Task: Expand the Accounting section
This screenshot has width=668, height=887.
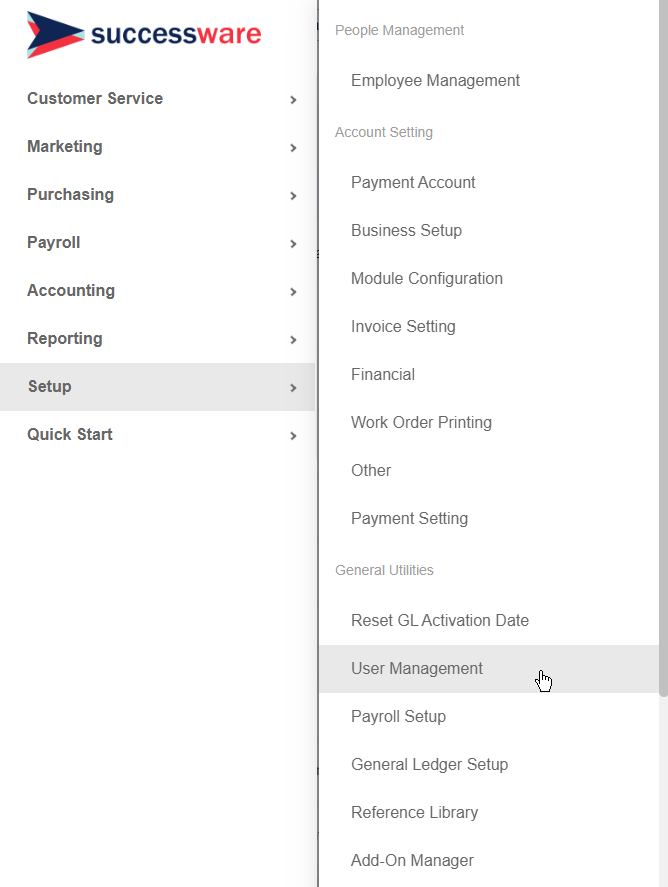Action: tap(71, 290)
